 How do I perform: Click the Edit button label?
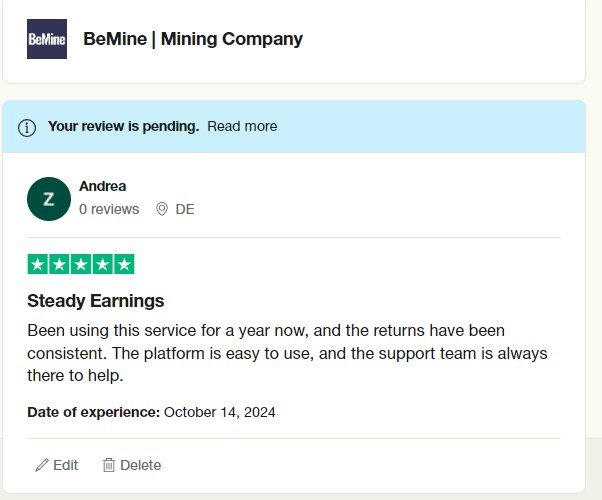pos(65,465)
